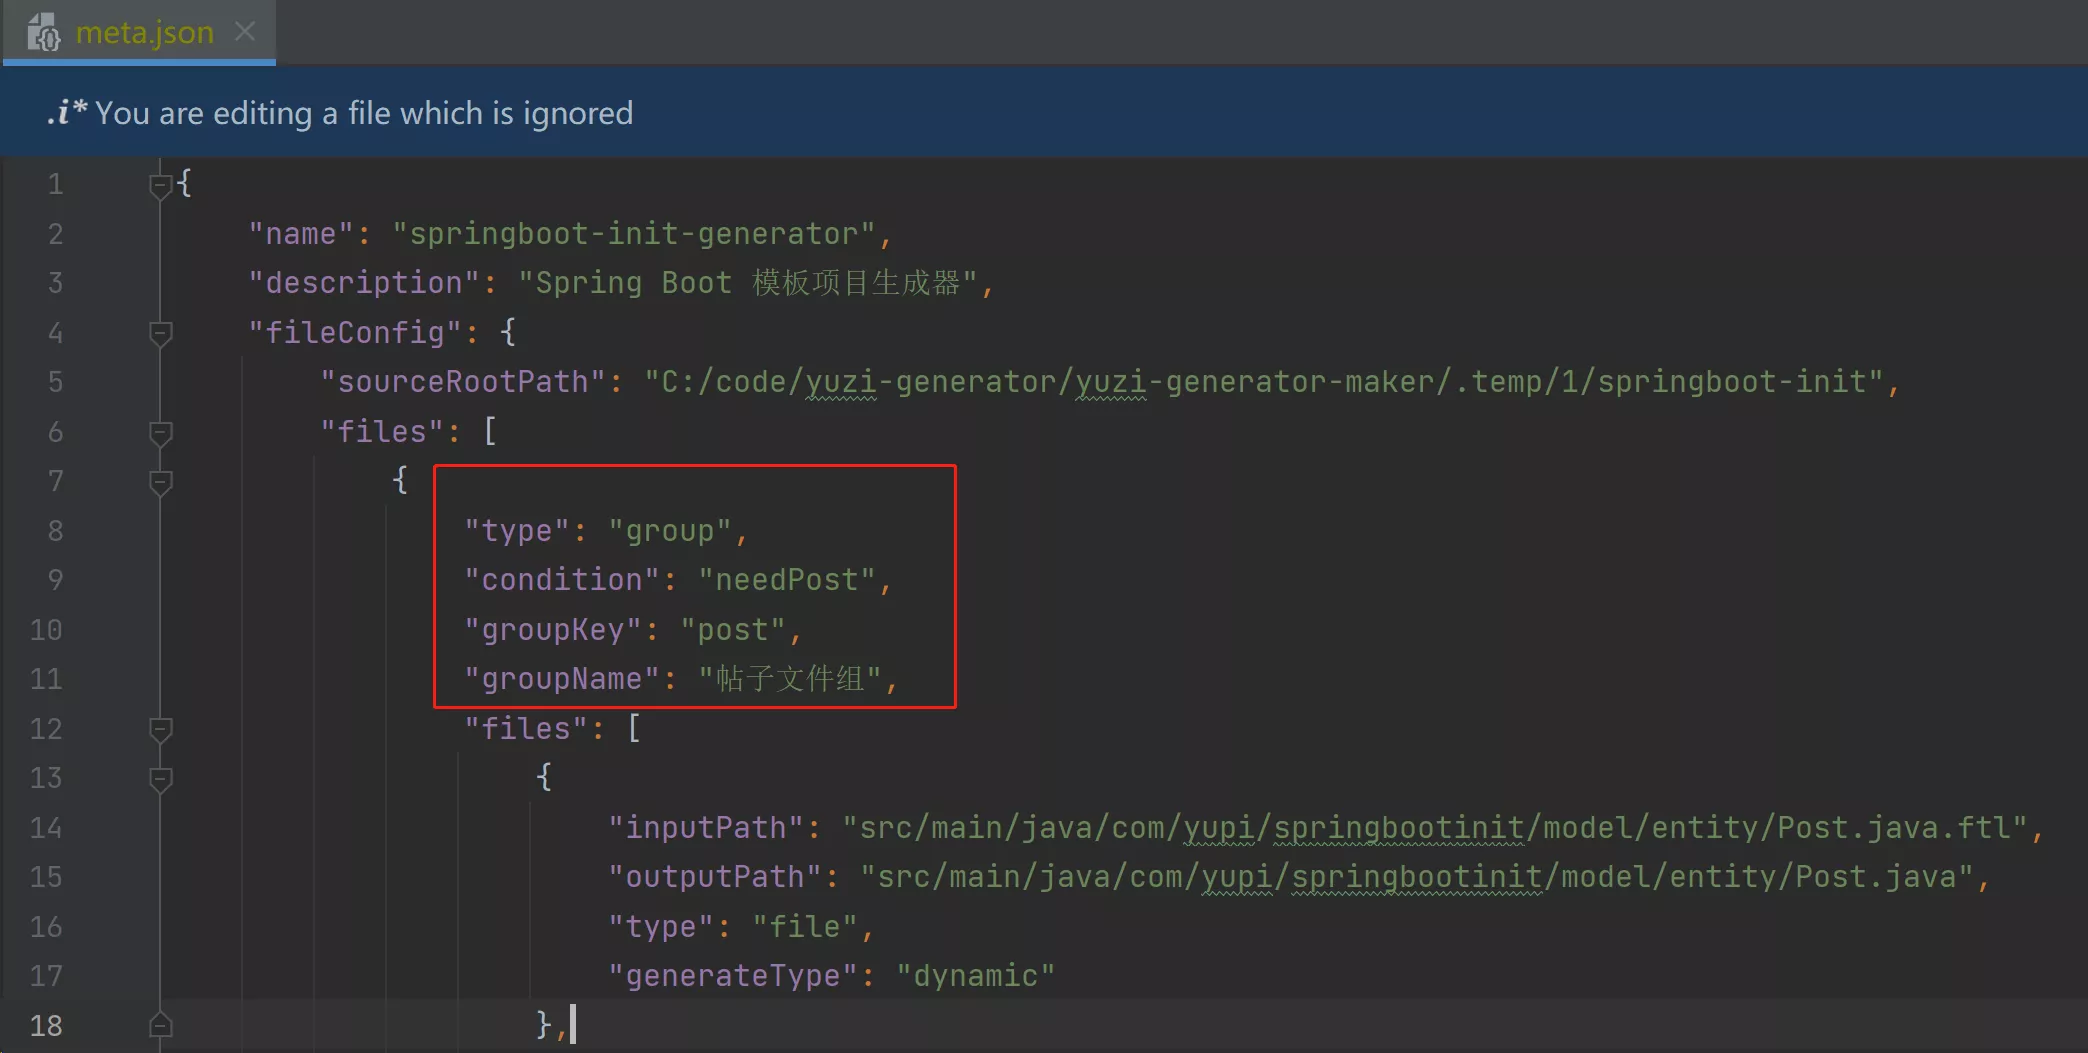Click the outputPath value ending in Post.java

(x=1417, y=877)
